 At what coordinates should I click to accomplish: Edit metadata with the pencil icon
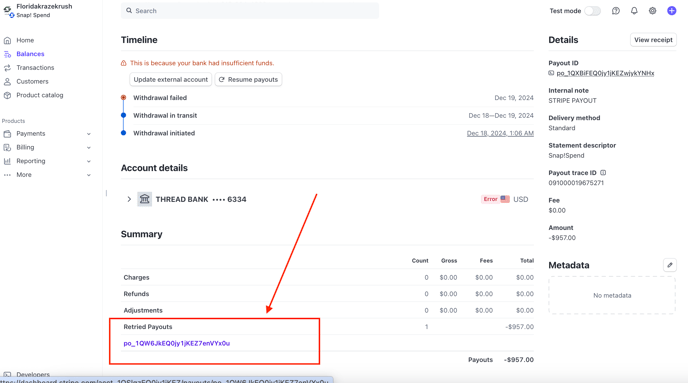click(x=670, y=265)
